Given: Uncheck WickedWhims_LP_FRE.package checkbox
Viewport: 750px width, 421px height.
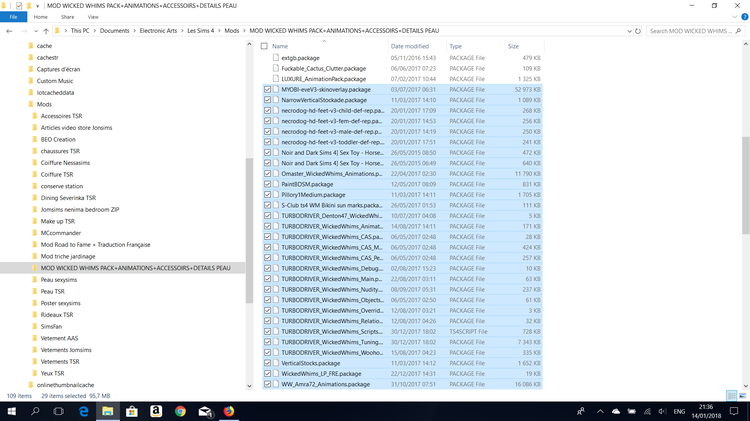Looking at the screenshot, I should [x=267, y=374].
